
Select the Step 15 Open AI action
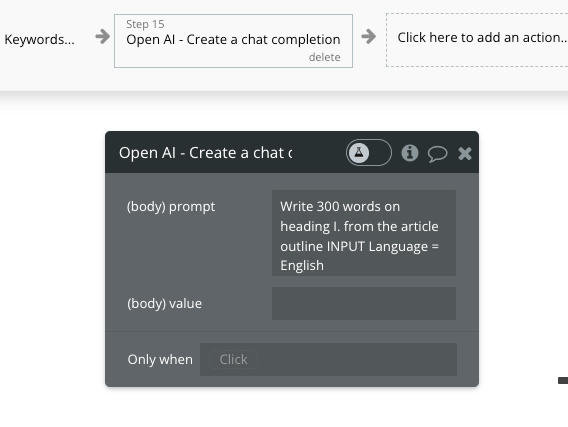pyautogui.click(x=233, y=41)
